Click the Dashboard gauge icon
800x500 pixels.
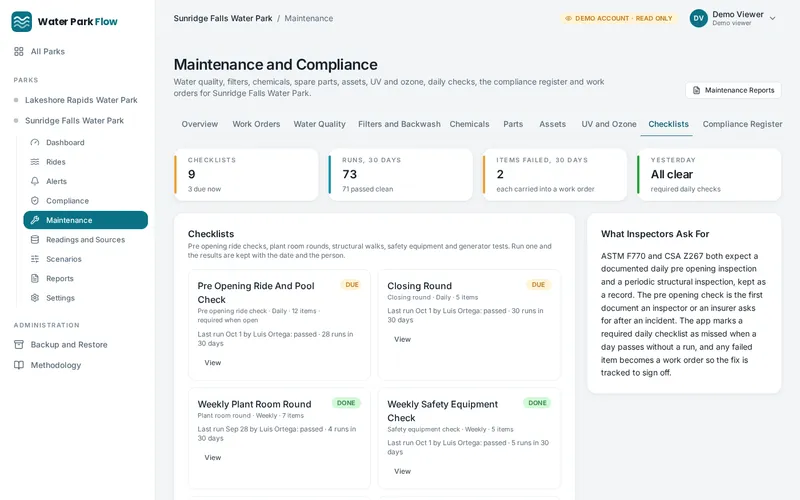click(35, 142)
